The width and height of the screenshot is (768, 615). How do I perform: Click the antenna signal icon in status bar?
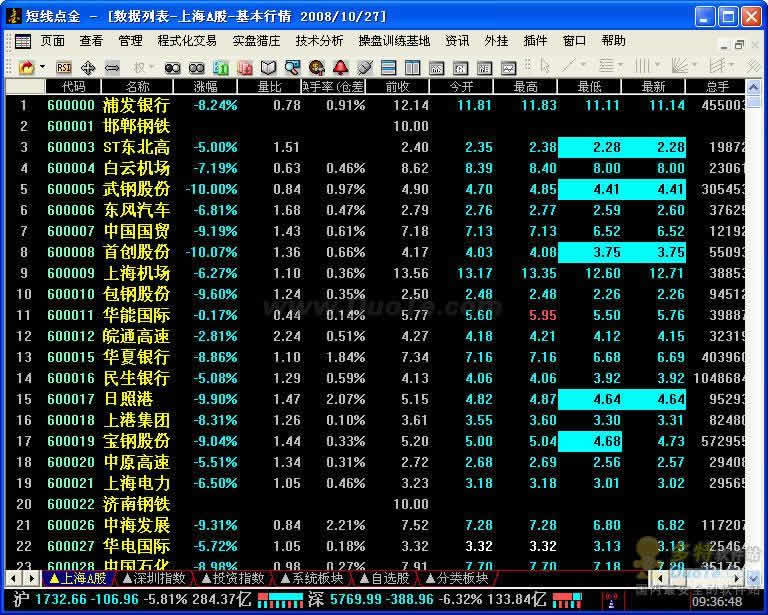click(x=611, y=600)
